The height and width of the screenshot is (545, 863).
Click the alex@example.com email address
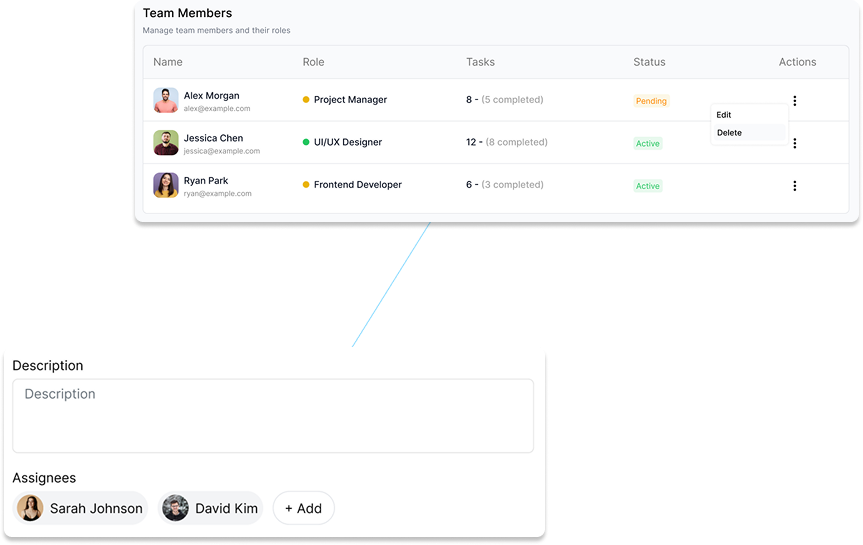tap(217, 108)
